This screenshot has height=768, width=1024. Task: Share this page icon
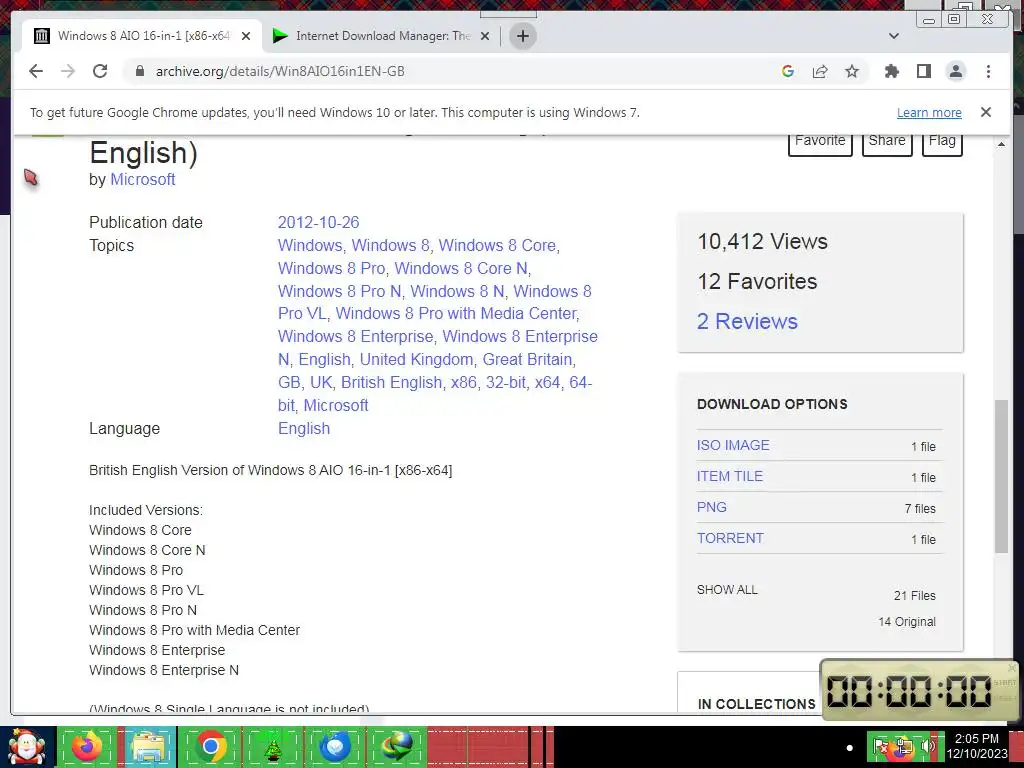820,71
